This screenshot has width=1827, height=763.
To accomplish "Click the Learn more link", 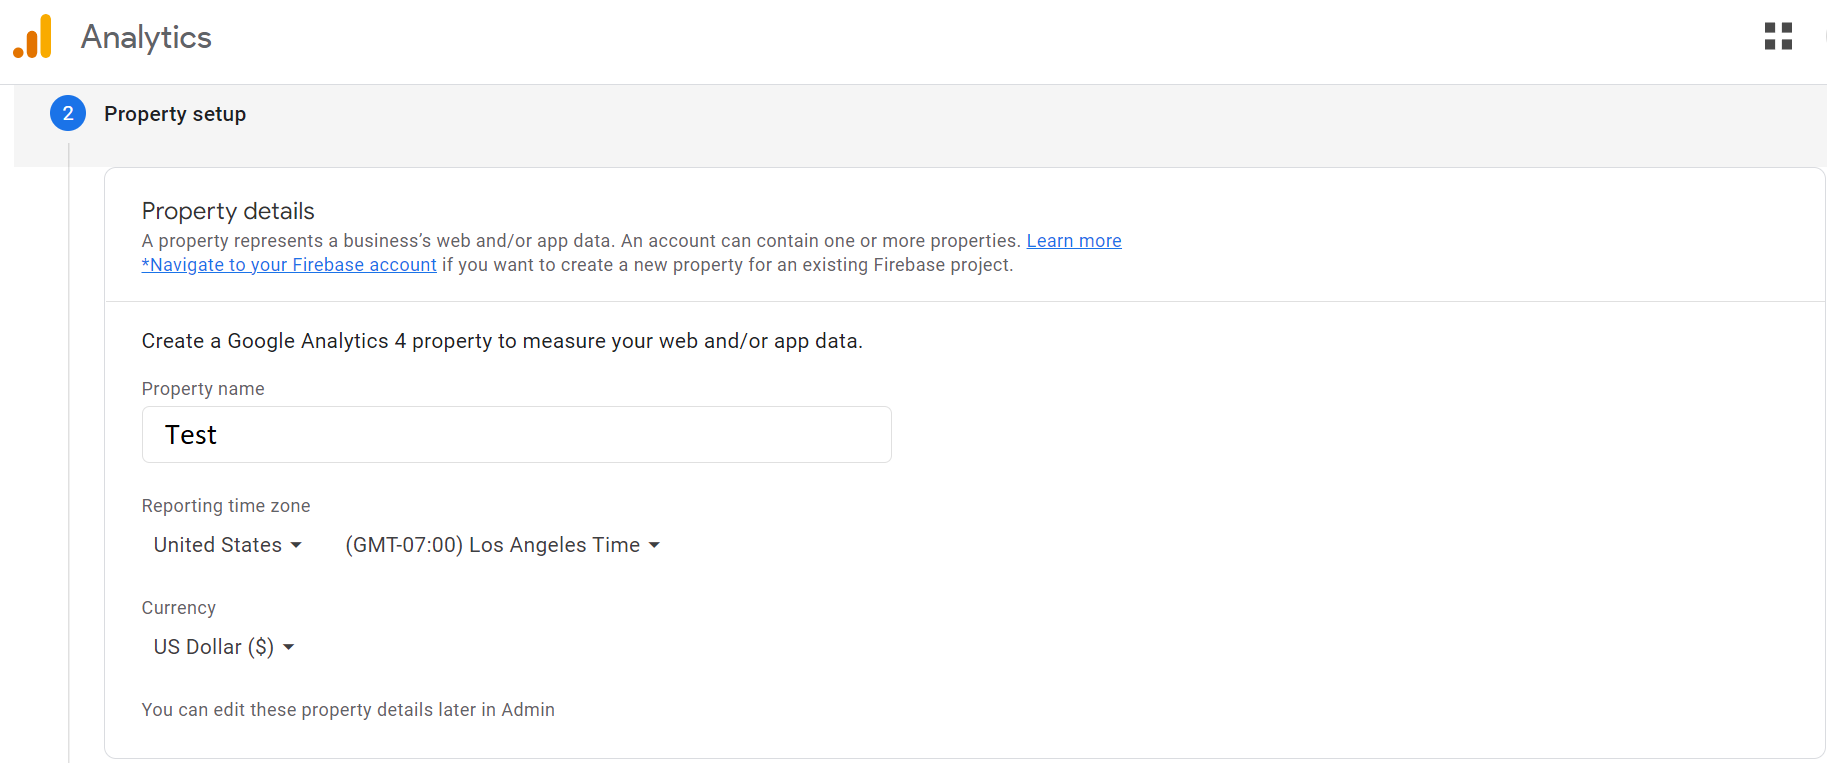I will click(1074, 241).
